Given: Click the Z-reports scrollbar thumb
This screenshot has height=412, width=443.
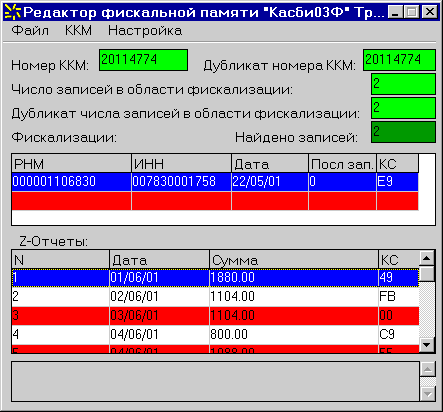Looking at the screenshot, I should click(x=427, y=274).
